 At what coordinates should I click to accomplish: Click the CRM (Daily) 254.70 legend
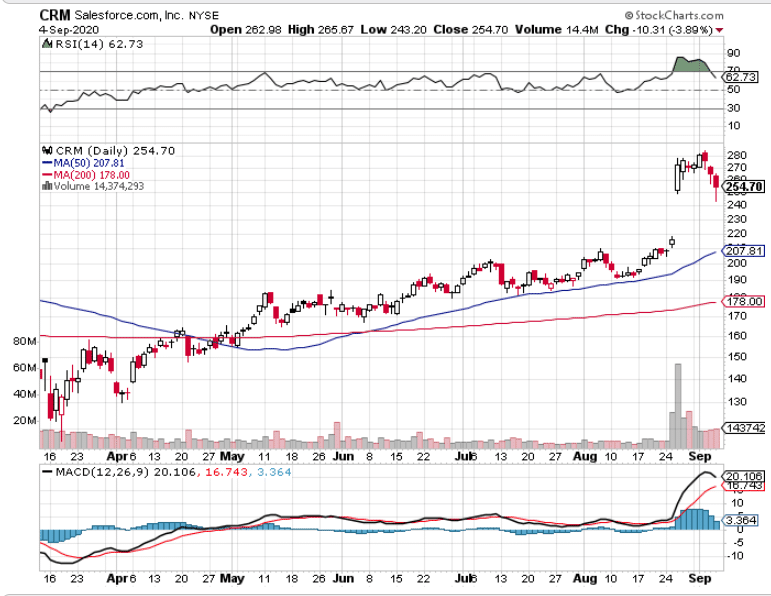coord(115,150)
